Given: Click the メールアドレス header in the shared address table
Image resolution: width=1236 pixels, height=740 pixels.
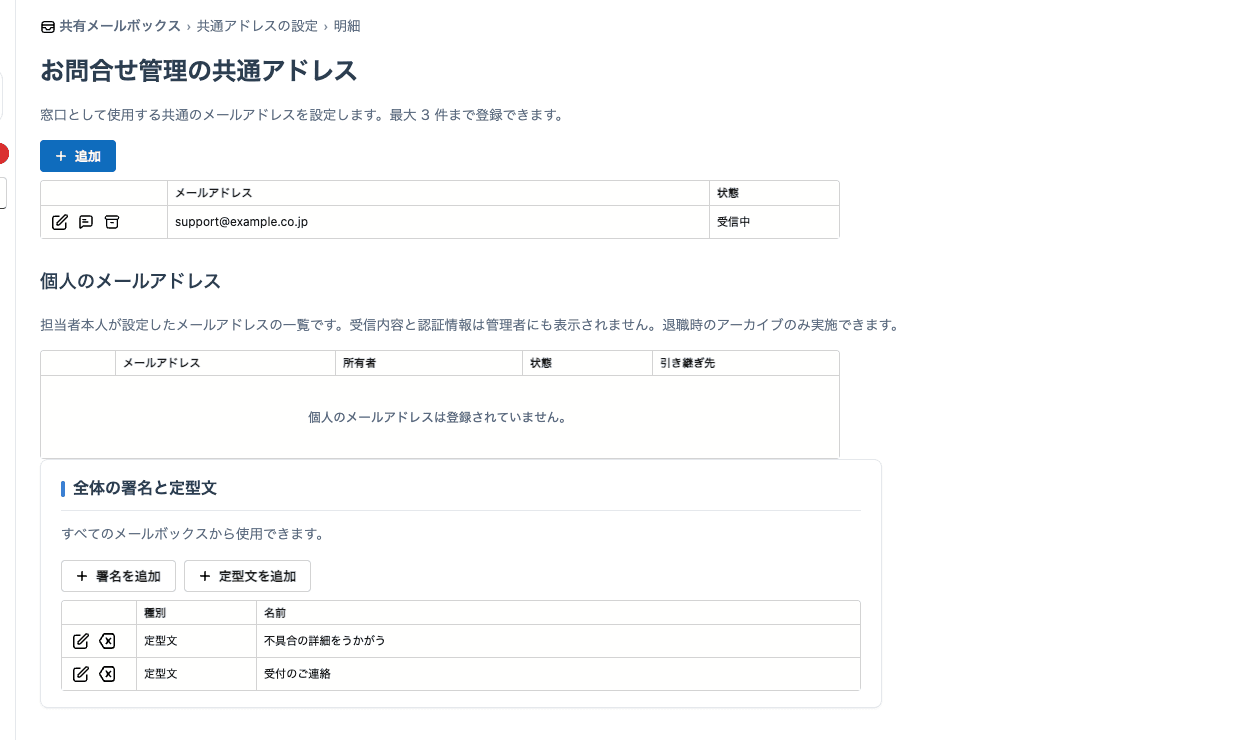Looking at the screenshot, I should [x=438, y=193].
